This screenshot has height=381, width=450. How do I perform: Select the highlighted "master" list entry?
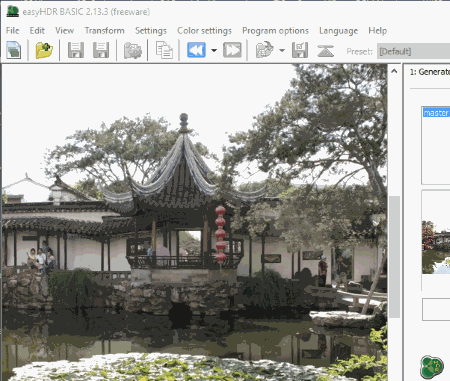click(x=436, y=113)
